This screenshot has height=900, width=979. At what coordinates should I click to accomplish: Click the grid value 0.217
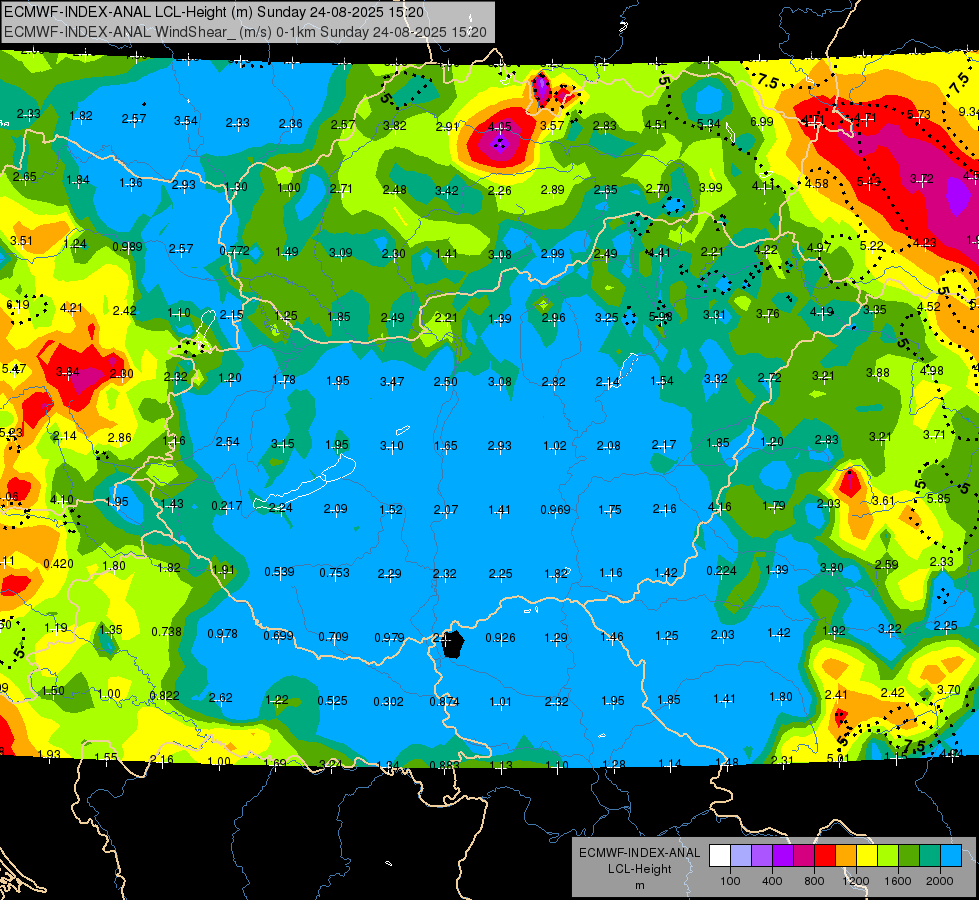click(226, 506)
